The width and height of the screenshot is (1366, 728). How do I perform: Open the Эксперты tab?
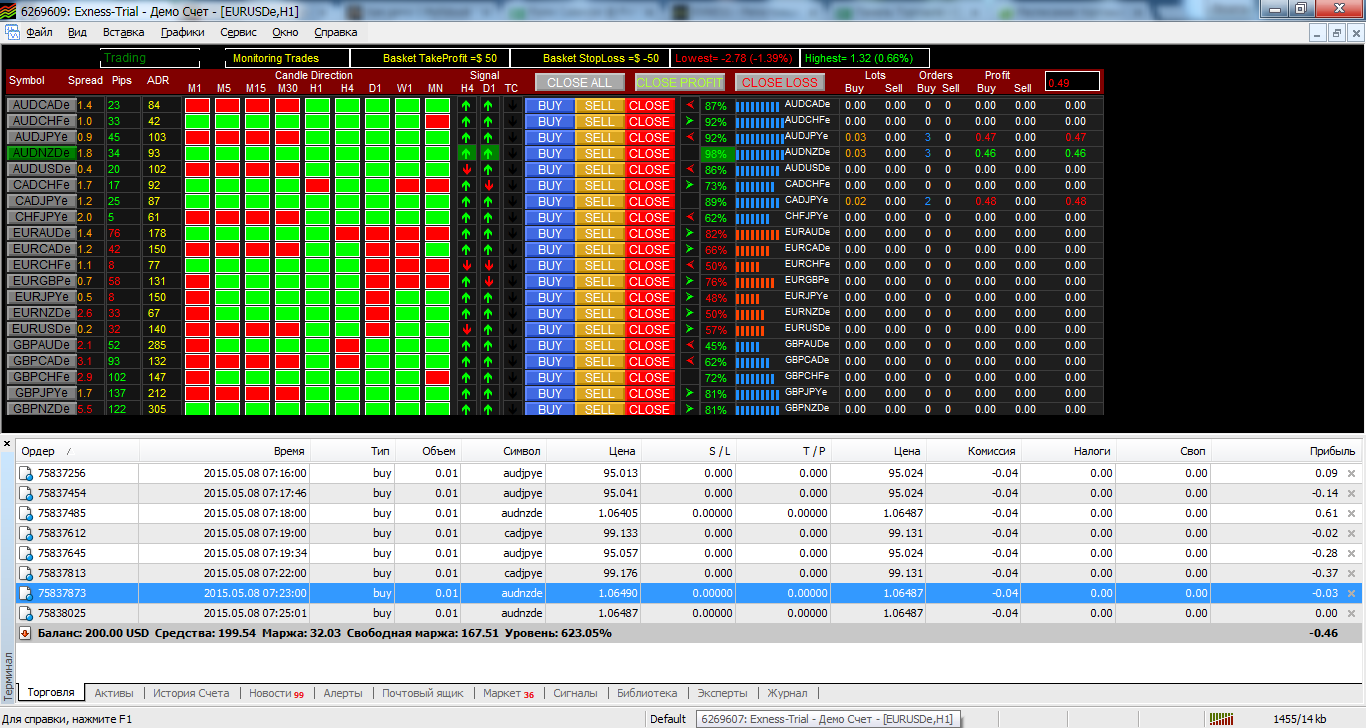pyautogui.click(x=722, y=693)
